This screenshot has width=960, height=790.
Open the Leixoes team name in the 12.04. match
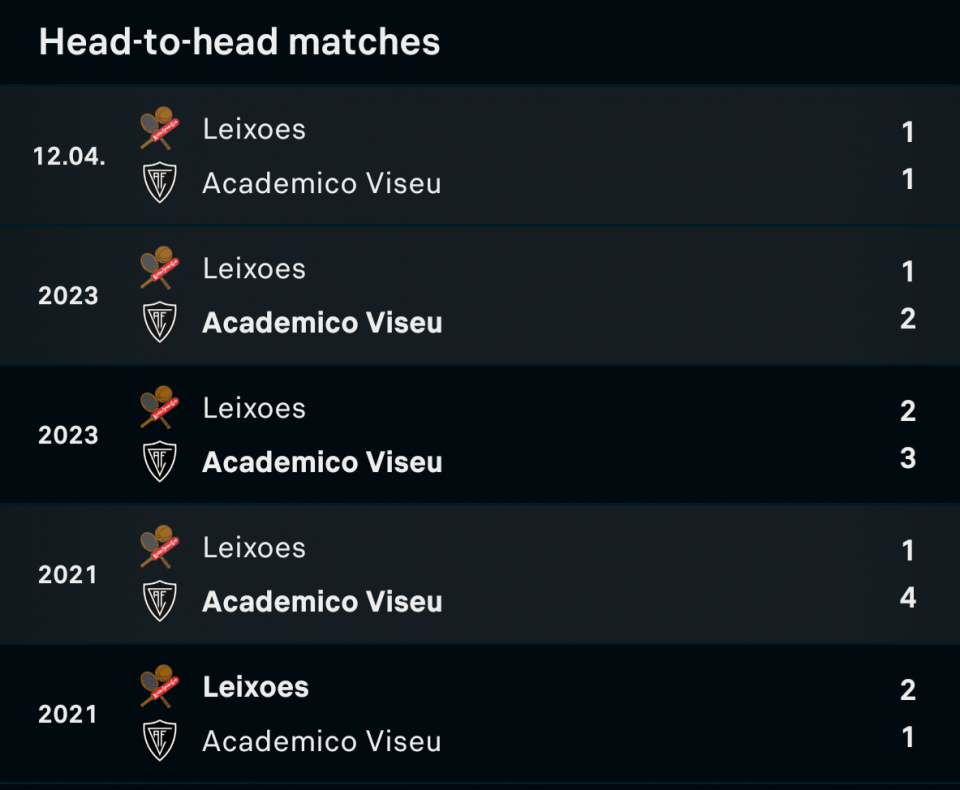[254, 129]
